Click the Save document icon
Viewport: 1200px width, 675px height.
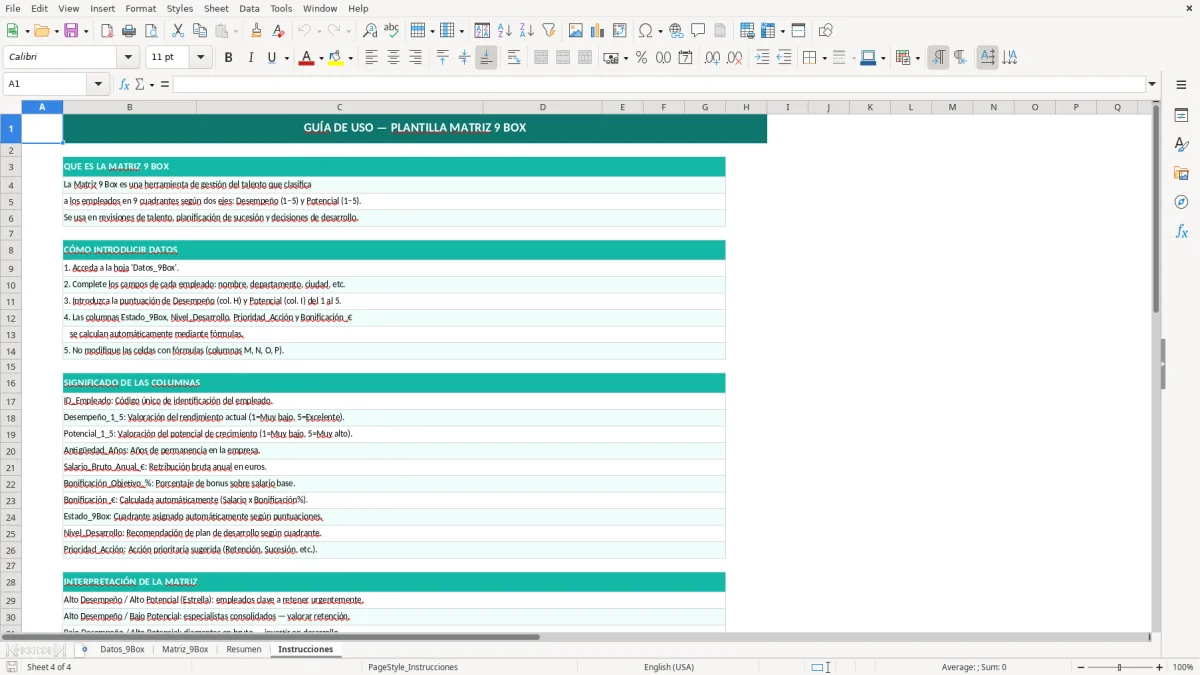(x=71, y=31)
